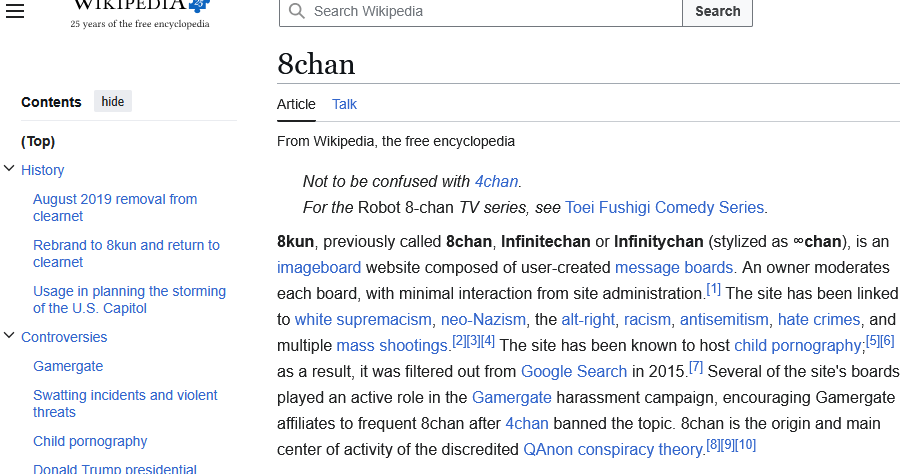Click the QAnon conspiracy theory link

[x=613, y=449]
